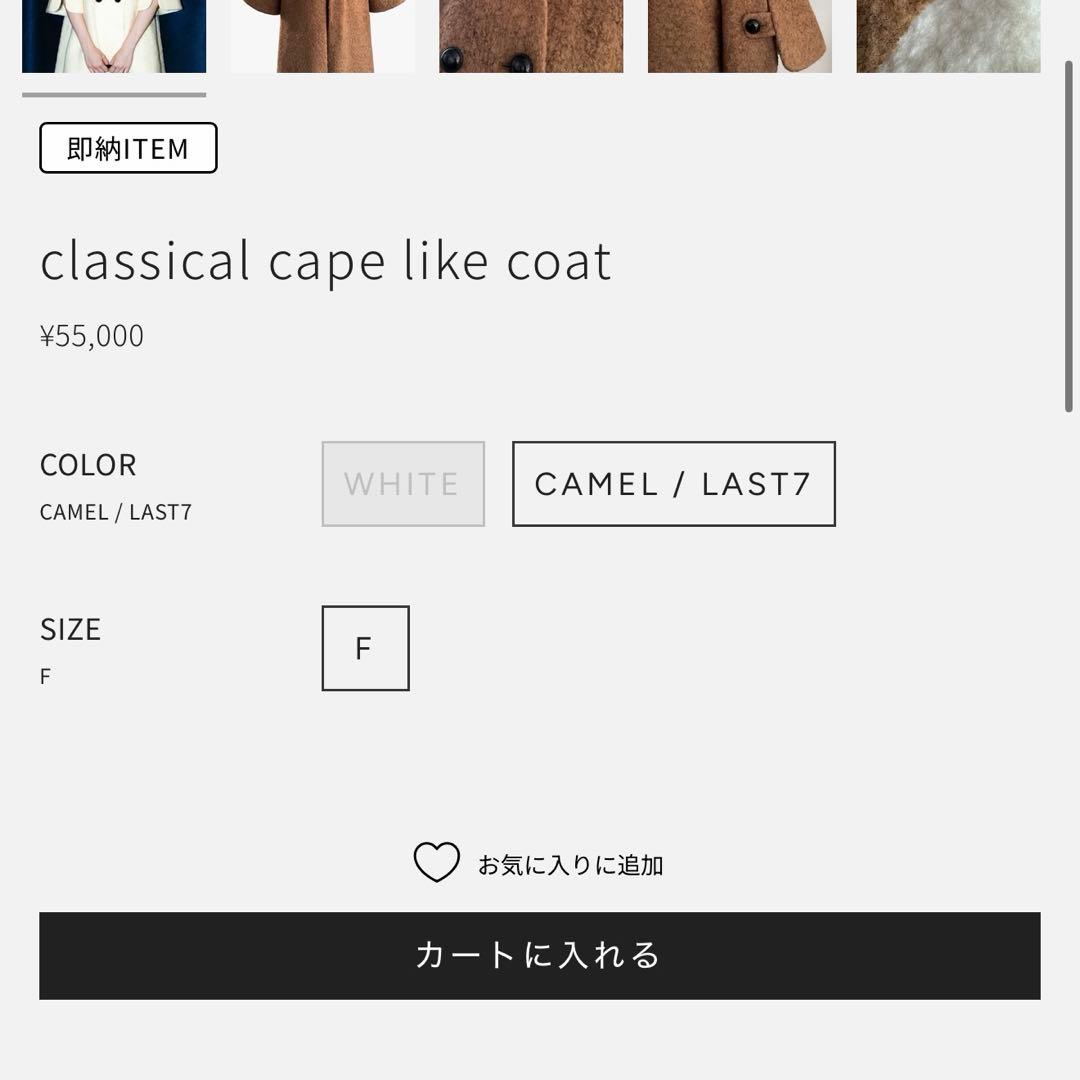View the third thumbnail showing coat buttons
Screen dimensions: 1080x1080
pyautogui.click(x=531, y=36)
